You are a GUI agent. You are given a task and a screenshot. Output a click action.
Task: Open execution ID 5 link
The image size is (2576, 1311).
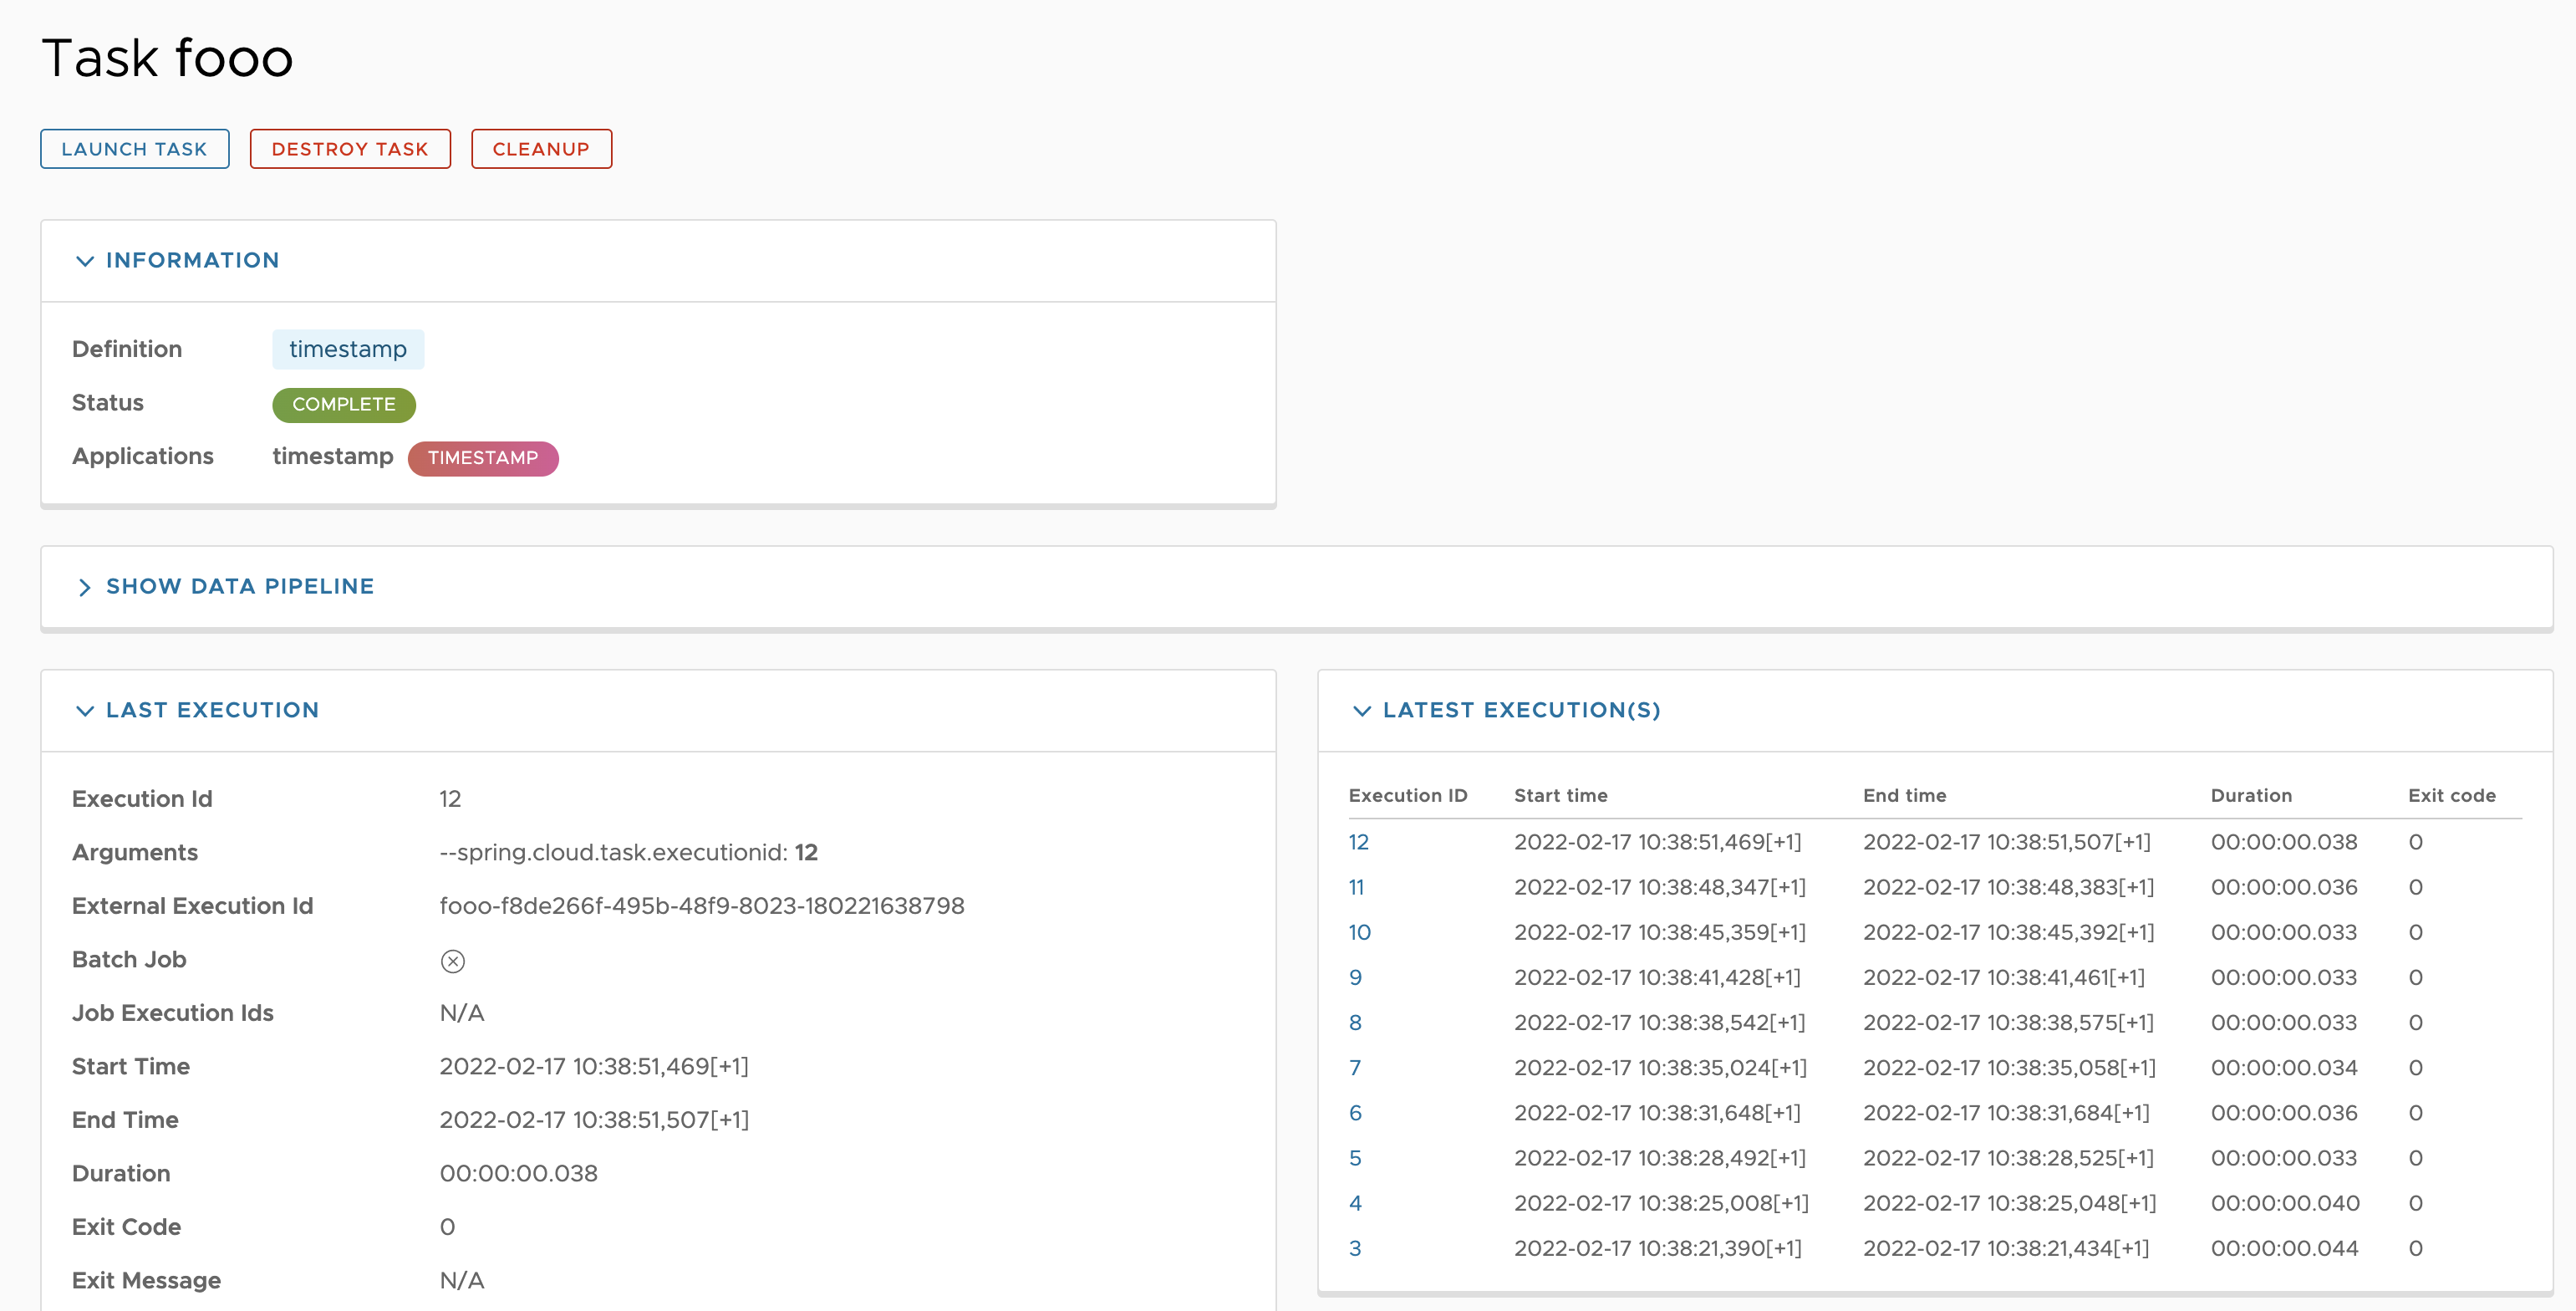(x=1354, y=1158)
